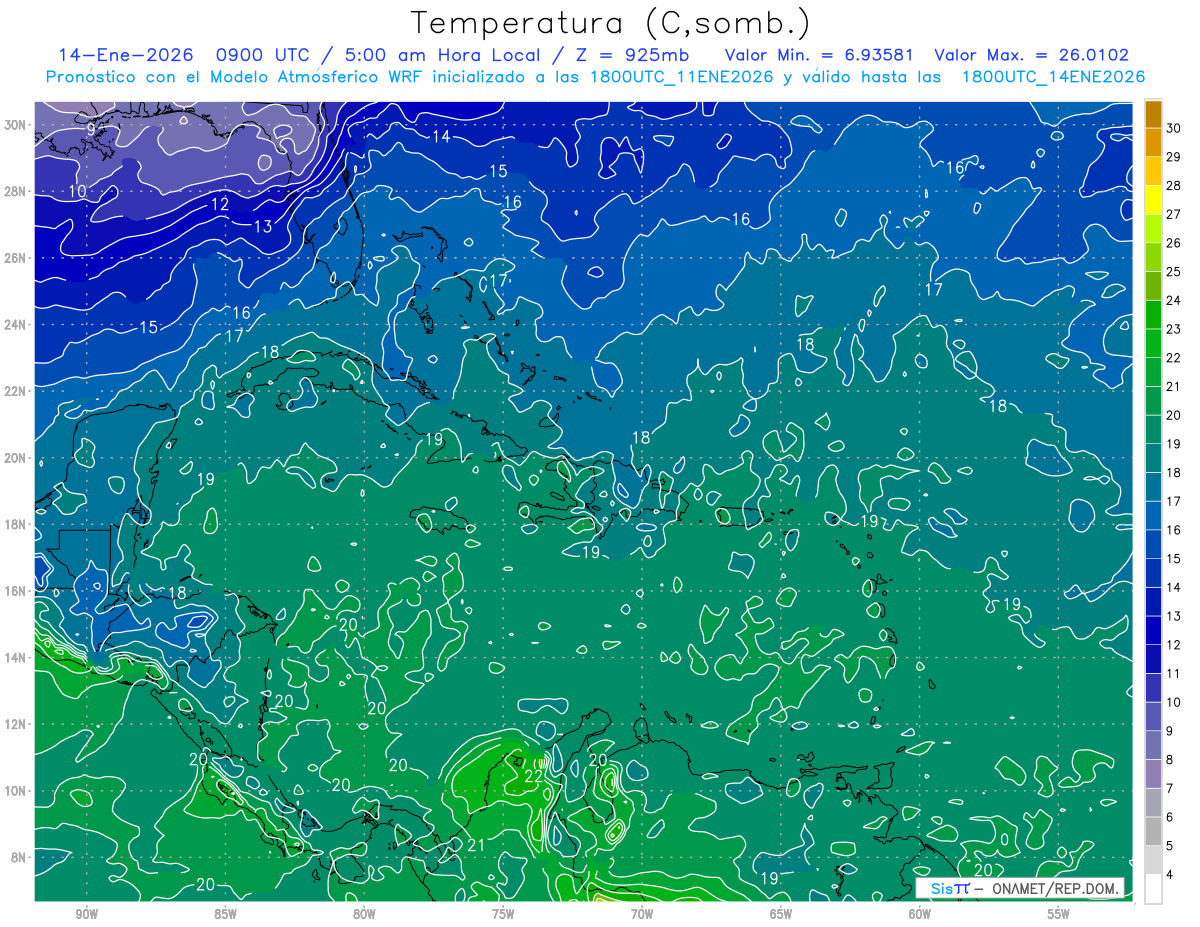The height and width of the screenshot is (927, 1200).
Task: Click the '75W' longitude axis label
Action: 503,914
